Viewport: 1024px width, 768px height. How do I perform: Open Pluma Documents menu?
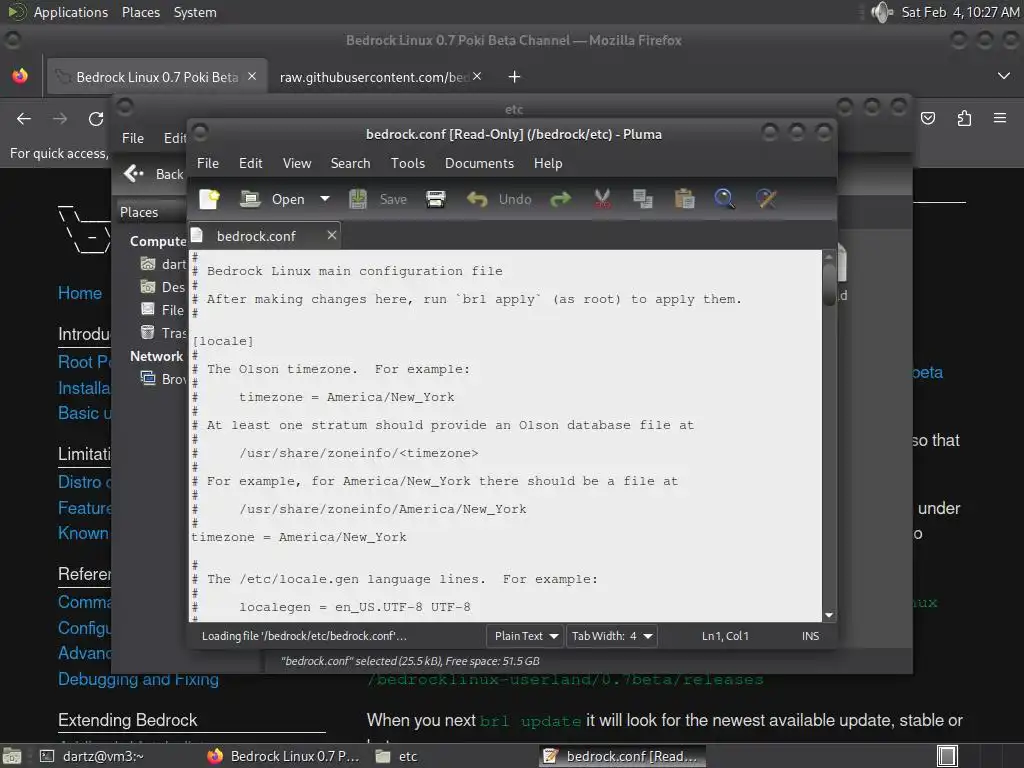[479, 163]
